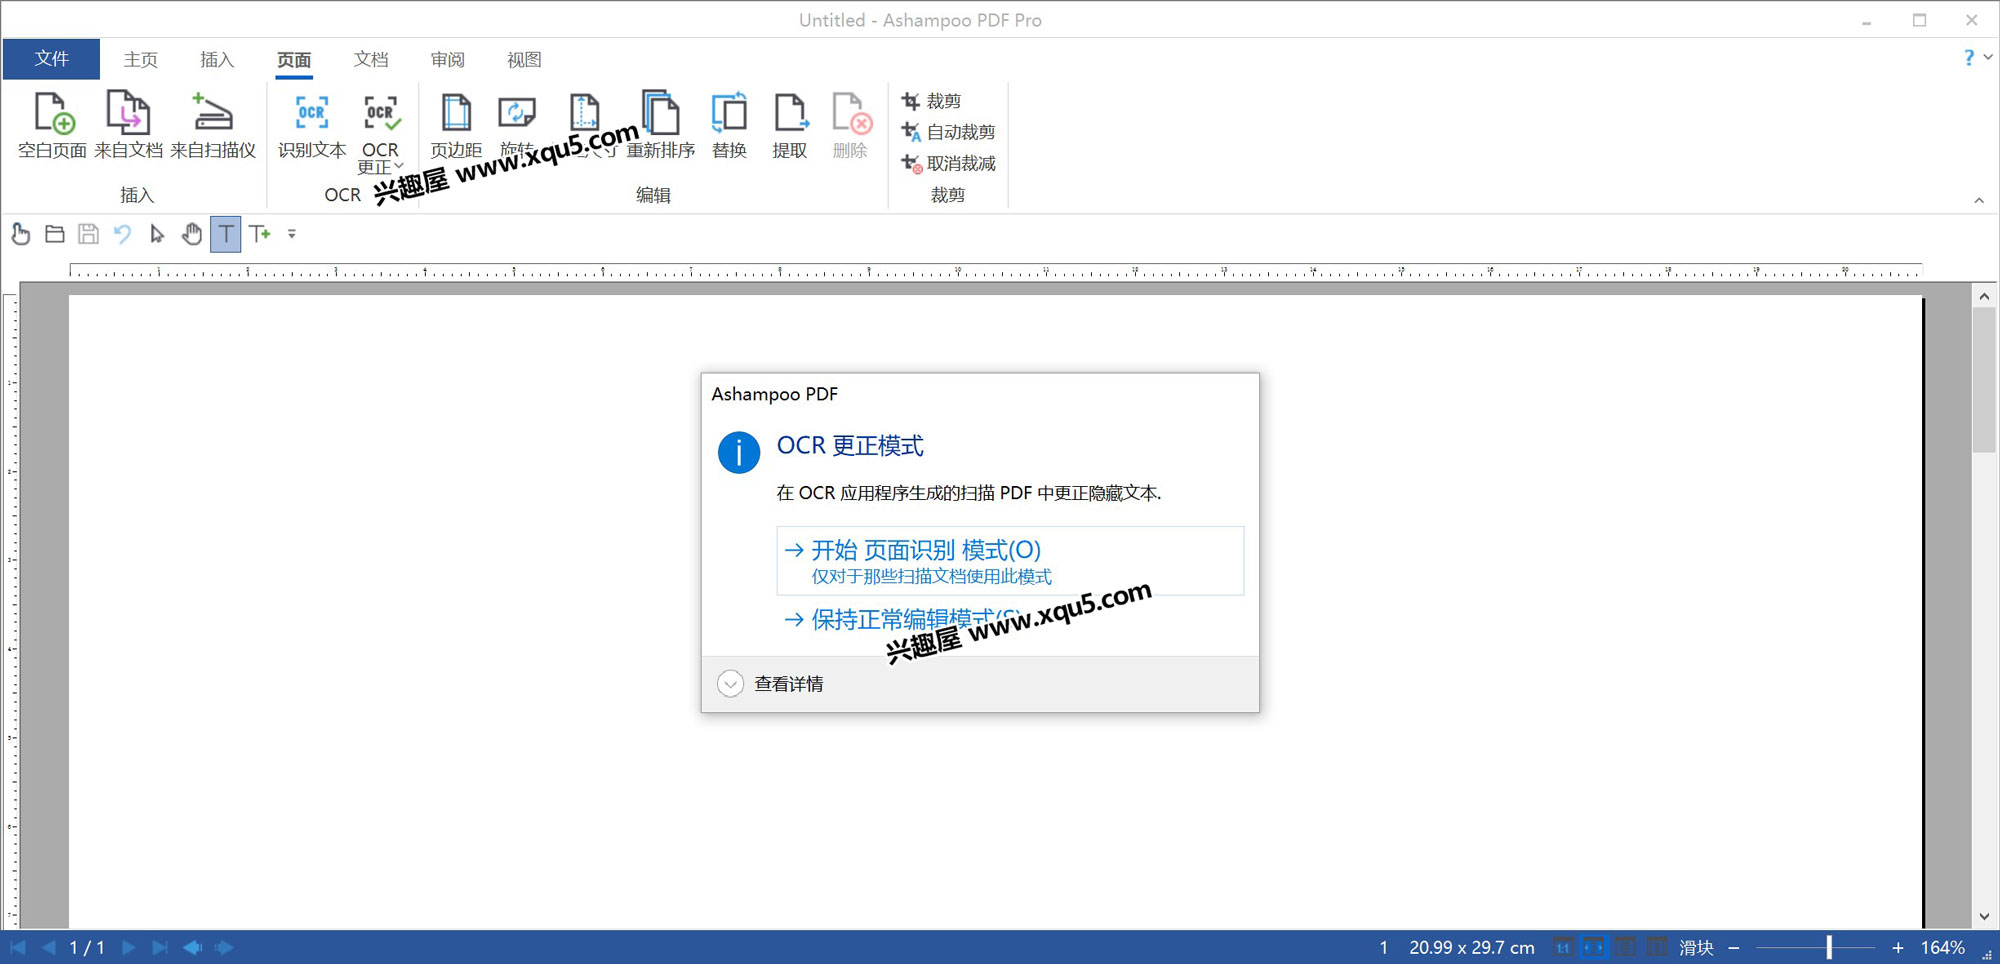Screen dimensions: 2000x964
Task: Switch to the 文档 tab
Action: tap(371, 60)
